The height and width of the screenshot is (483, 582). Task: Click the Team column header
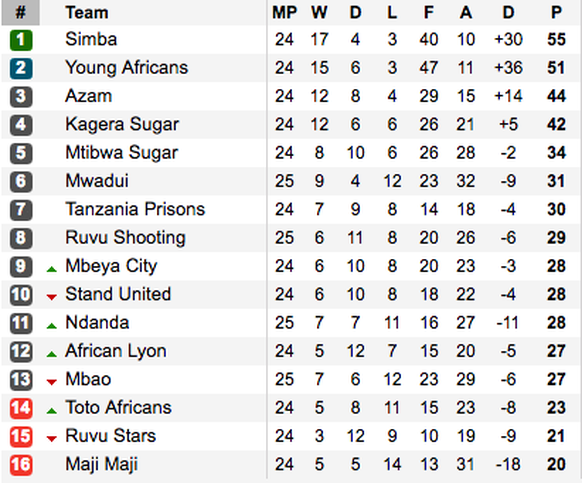click(x=87, y=13)
